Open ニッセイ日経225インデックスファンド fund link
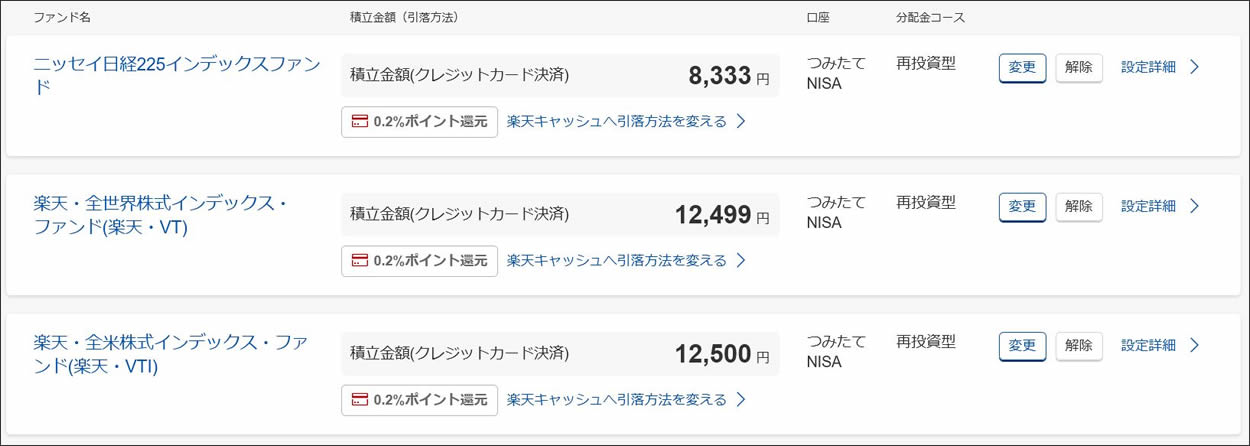1250x446 pixels. (177, 75)
